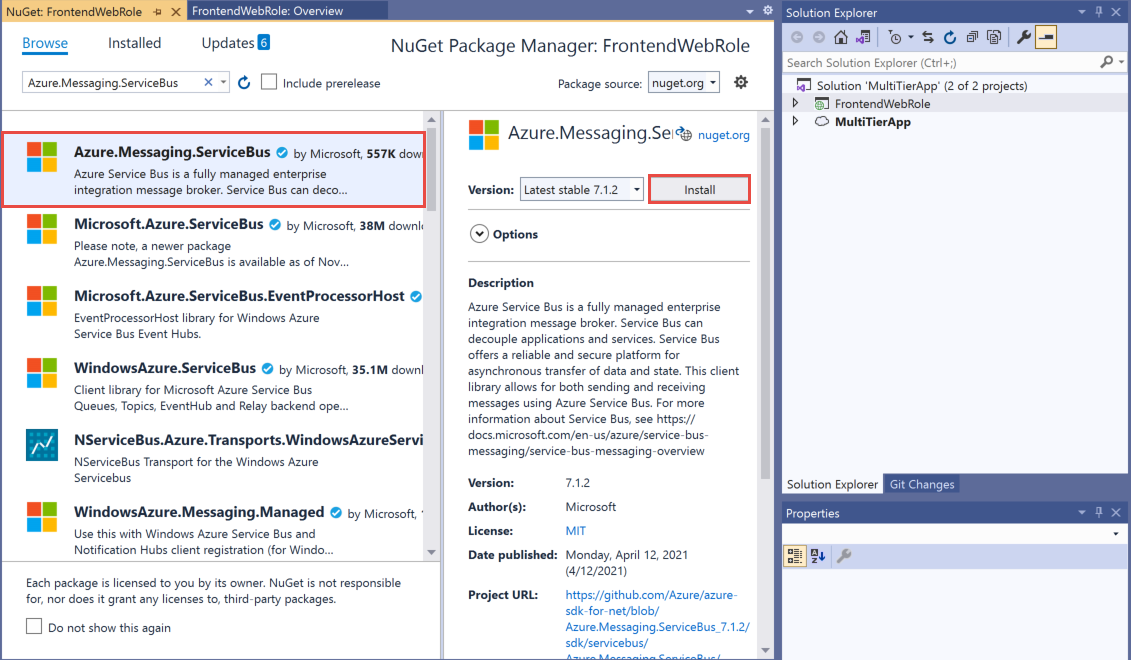Screen dimensions: 1131x660
Task: Click the globe icon beside nuget.org link
Action: (x=685, y=134)
